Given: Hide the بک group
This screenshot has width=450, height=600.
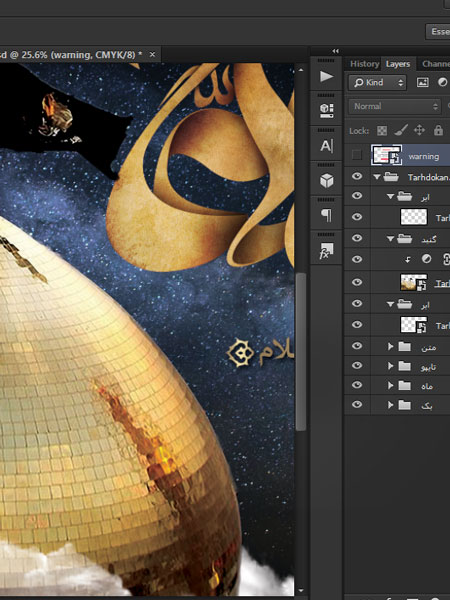Looking at the screenshot, I should 357,404.
